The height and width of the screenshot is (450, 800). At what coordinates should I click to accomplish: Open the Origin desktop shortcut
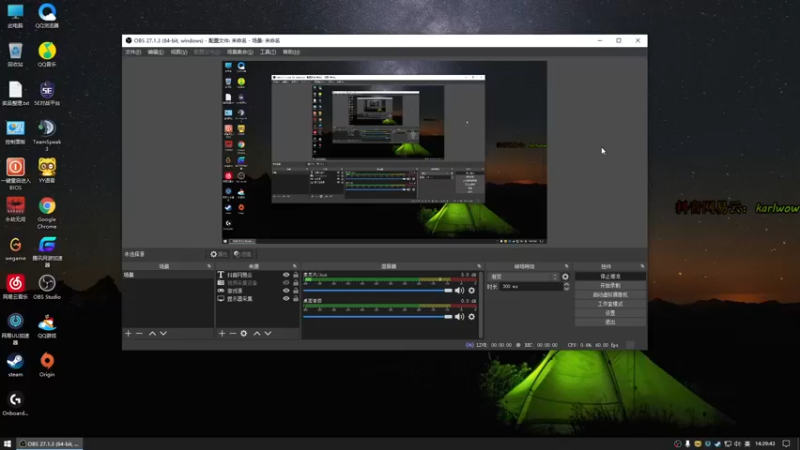pyautogui.click(x=47, y=365)
